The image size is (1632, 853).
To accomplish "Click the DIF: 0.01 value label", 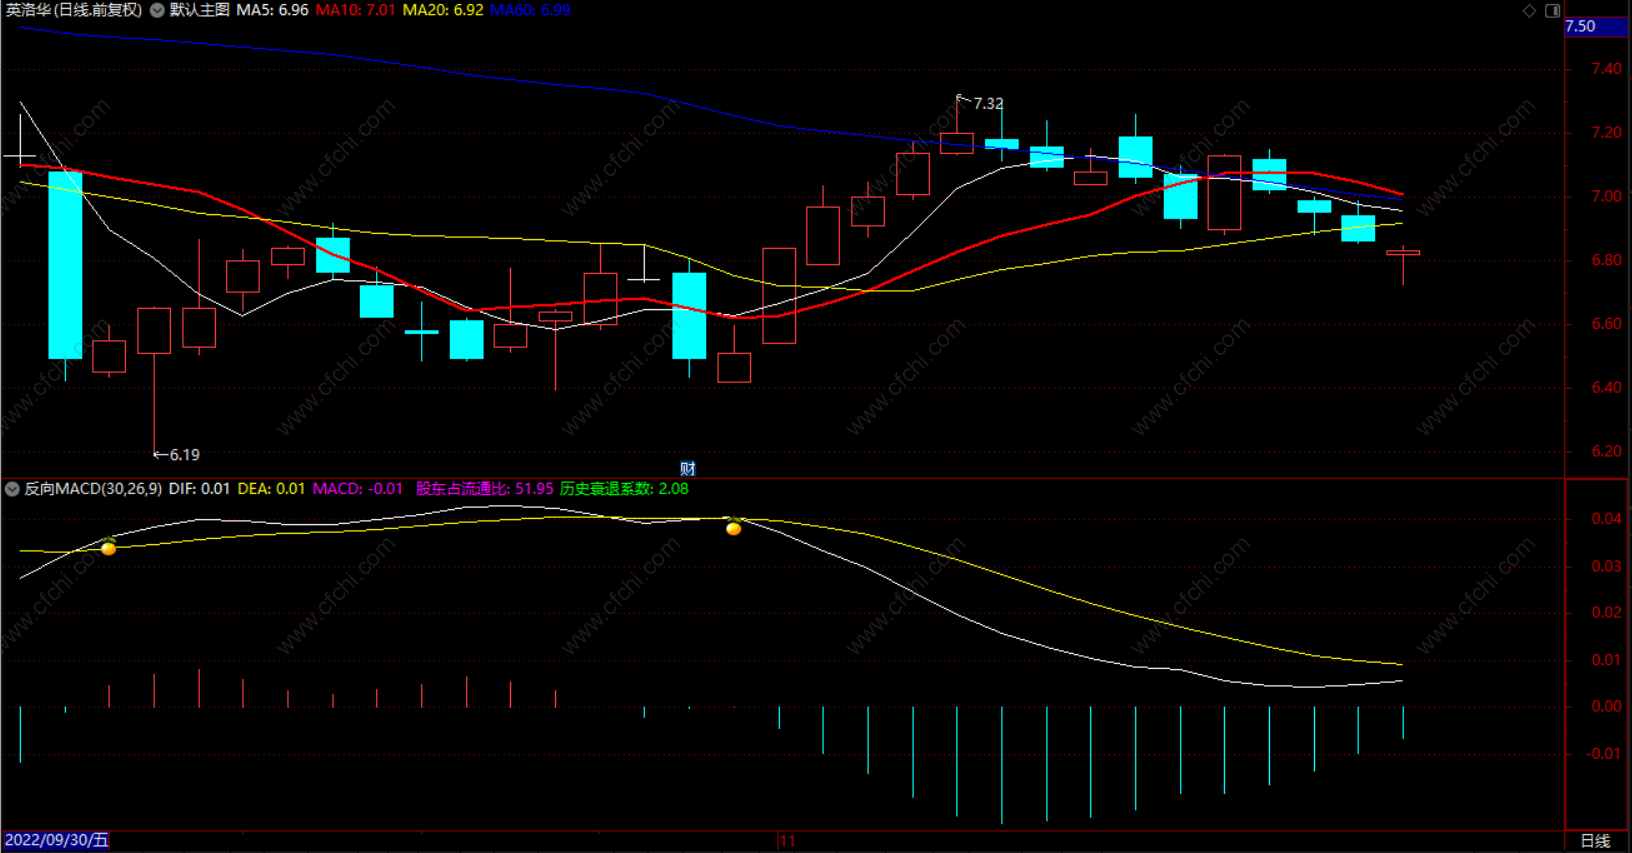I will coord(199,489).
